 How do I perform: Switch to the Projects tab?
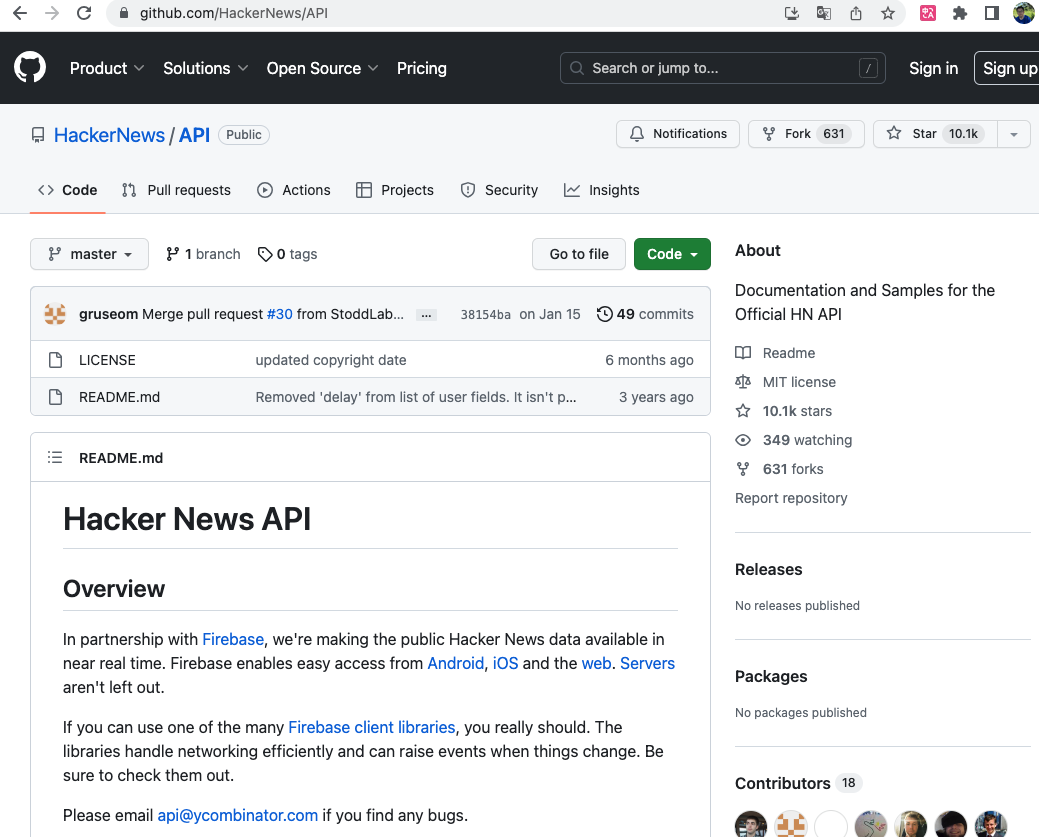[395, 190]
